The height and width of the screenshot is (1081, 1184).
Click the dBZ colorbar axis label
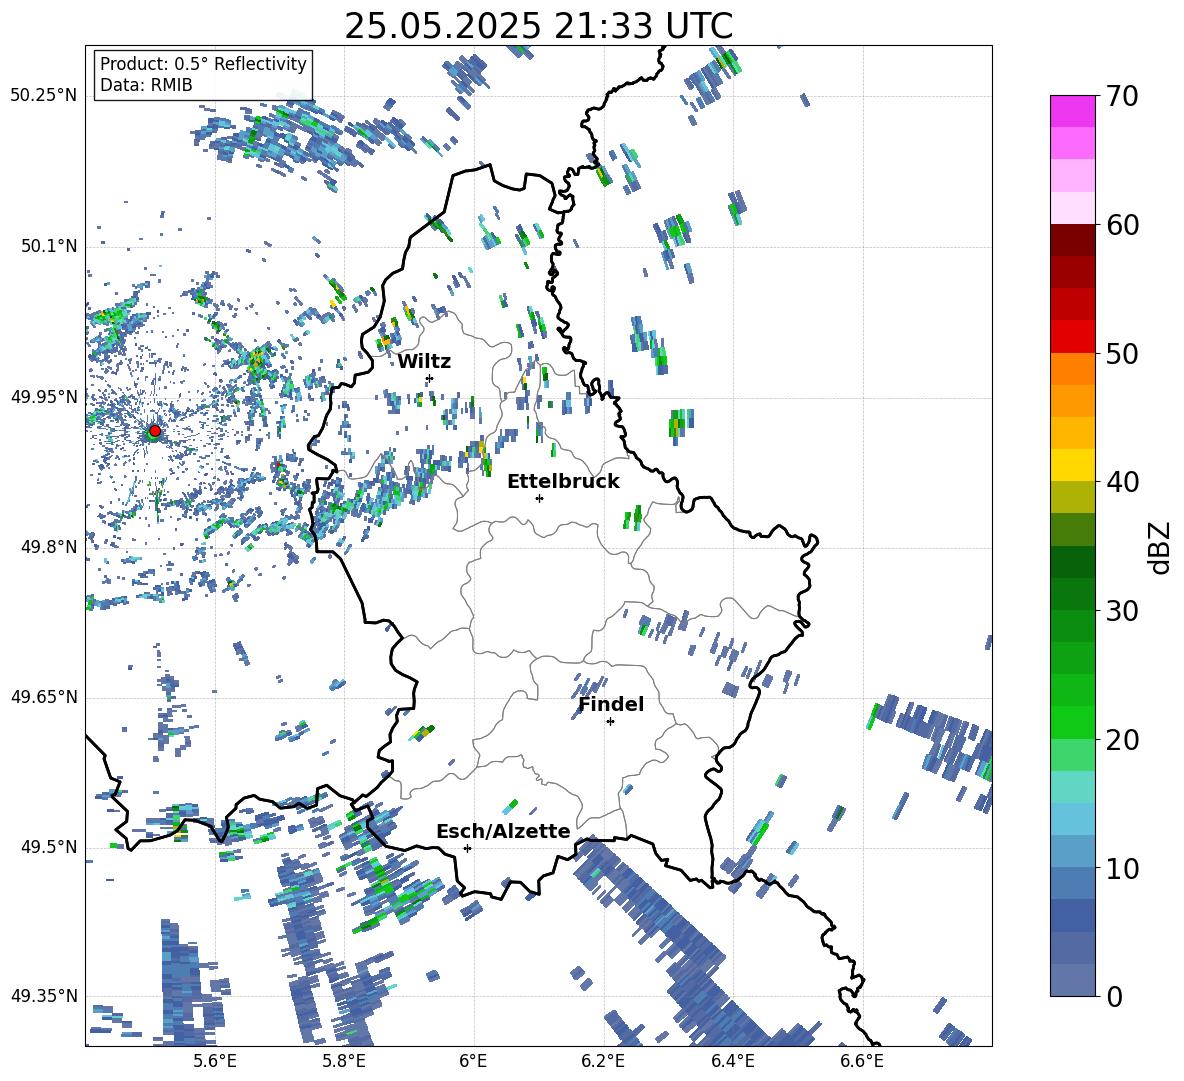point(1161,547)
